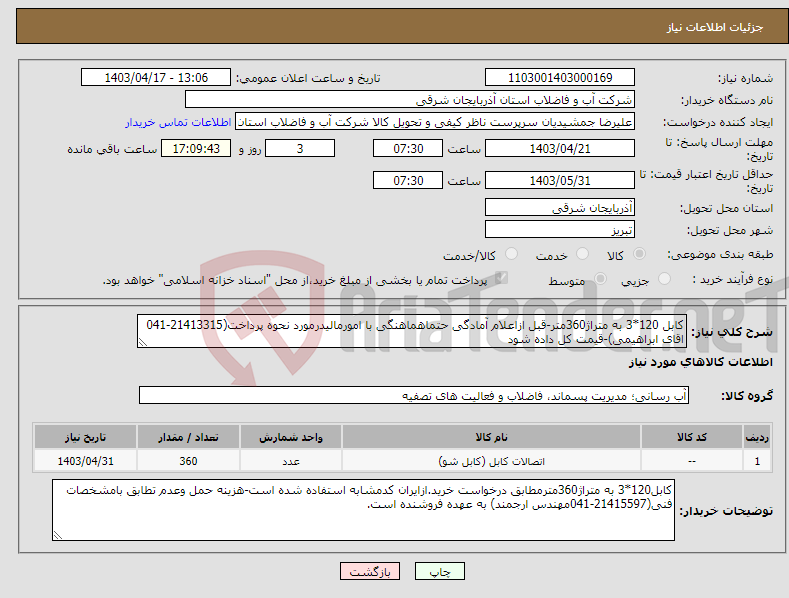789x598 pixels.
Task: Click the buyer organization name field
Action: 410,100
